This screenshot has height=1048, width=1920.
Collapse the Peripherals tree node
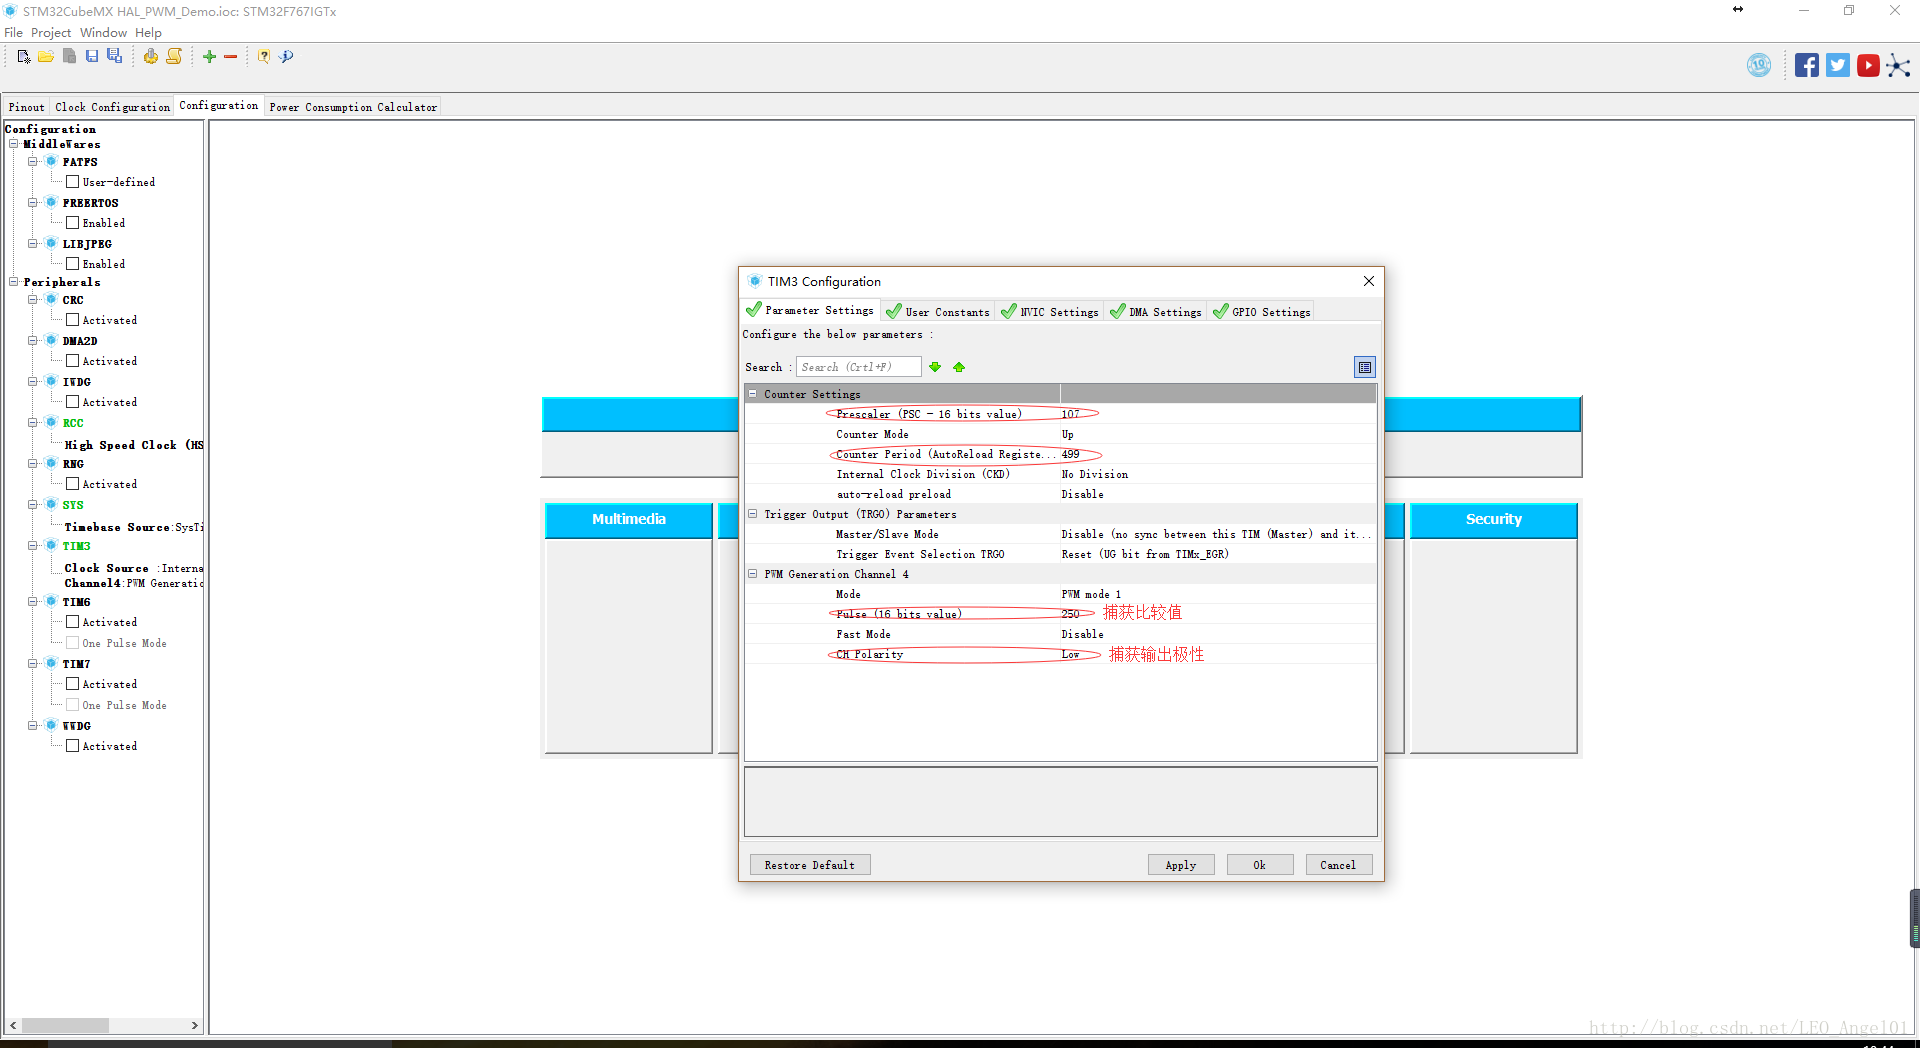14,282
